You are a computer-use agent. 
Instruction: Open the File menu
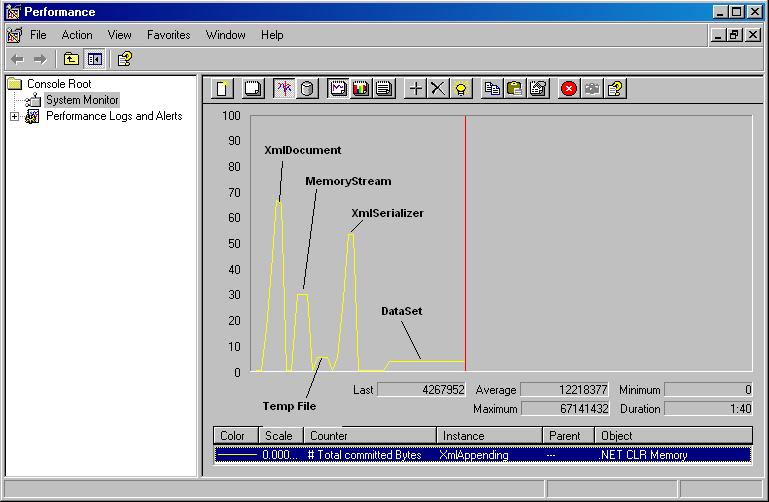pyautogui.click(x=38, y=35)
